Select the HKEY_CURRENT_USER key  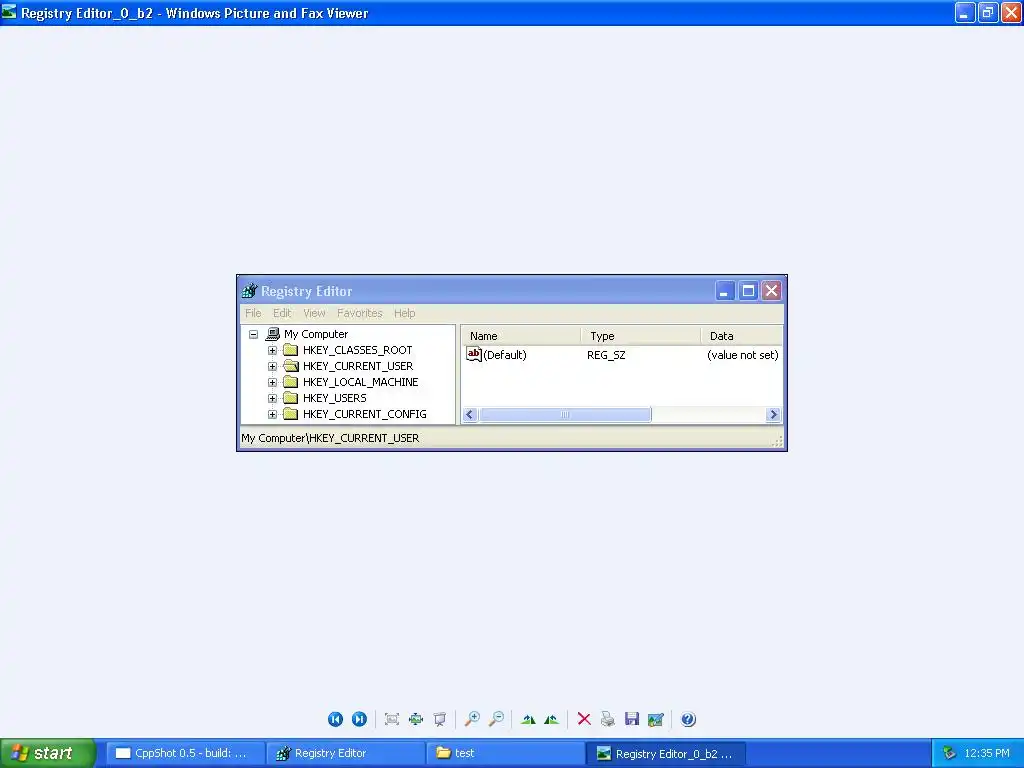(358, 366)
